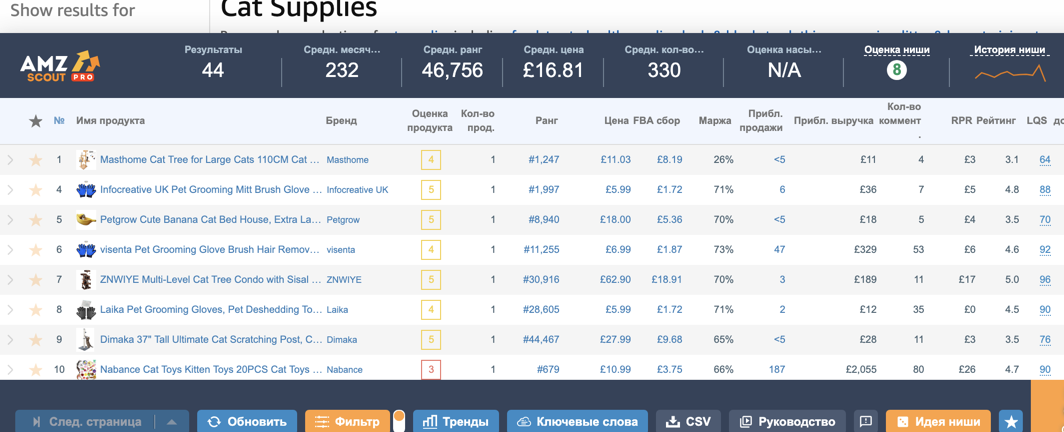Expand the visenta Grooming Glove row details
Screen dimensions: 1064x432
pyautogui.click(x=11, y=250)
